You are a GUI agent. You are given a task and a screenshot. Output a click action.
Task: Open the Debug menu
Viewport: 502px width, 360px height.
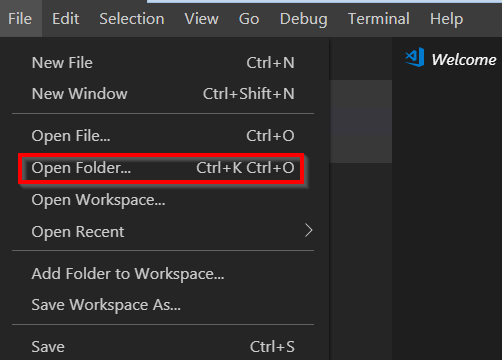303,19
